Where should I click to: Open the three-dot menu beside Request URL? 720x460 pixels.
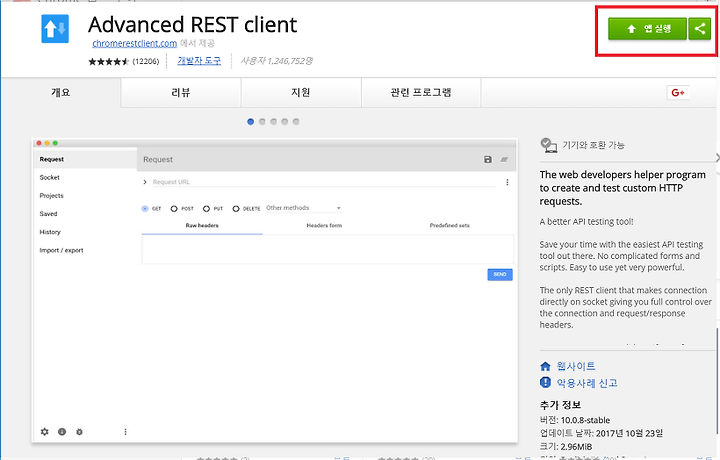507,182
